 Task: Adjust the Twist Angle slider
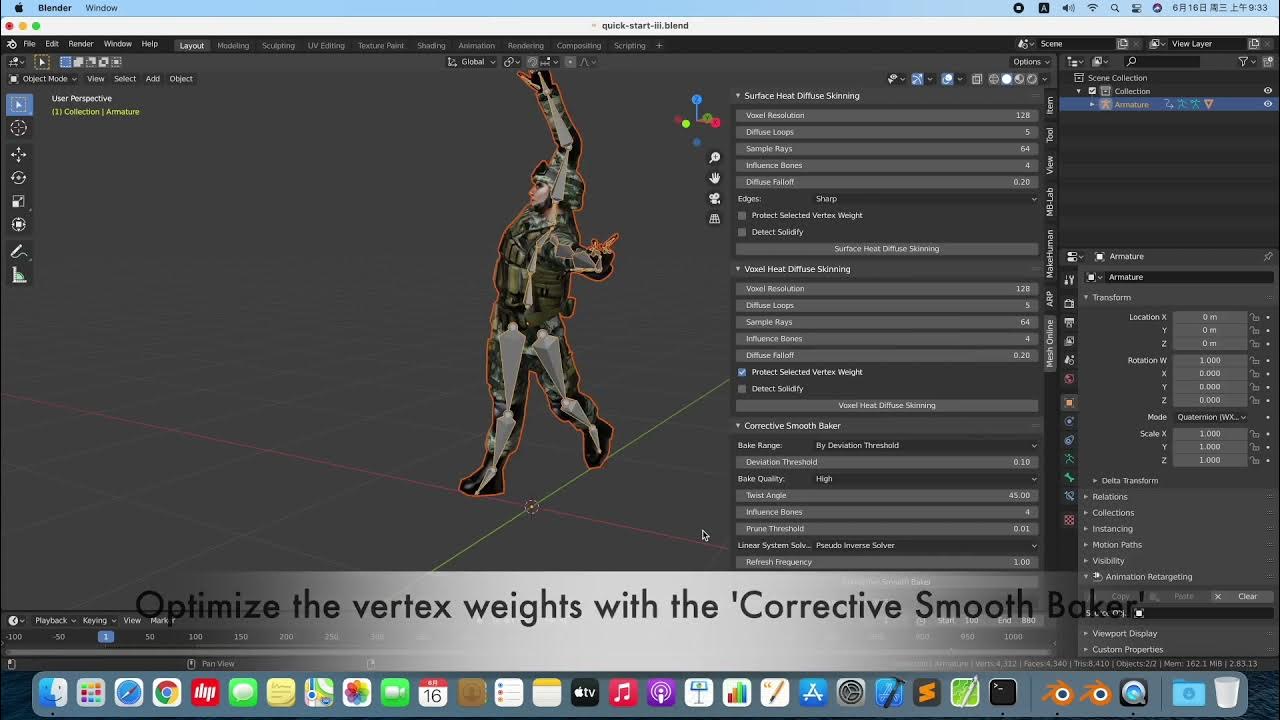[887, 496]
